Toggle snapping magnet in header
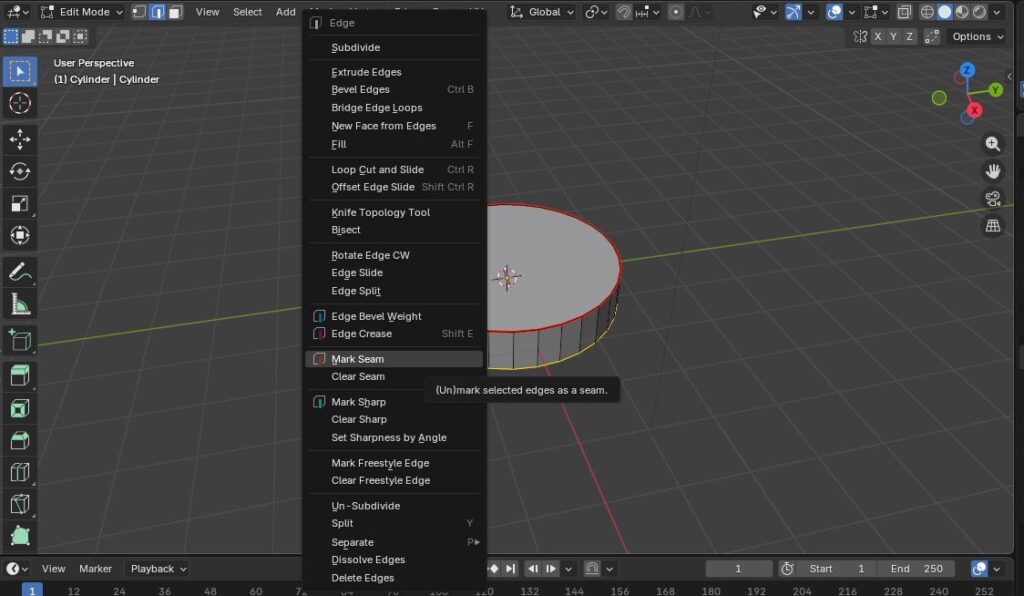Viewport: 1024px width, 596px height. [623, 12]
